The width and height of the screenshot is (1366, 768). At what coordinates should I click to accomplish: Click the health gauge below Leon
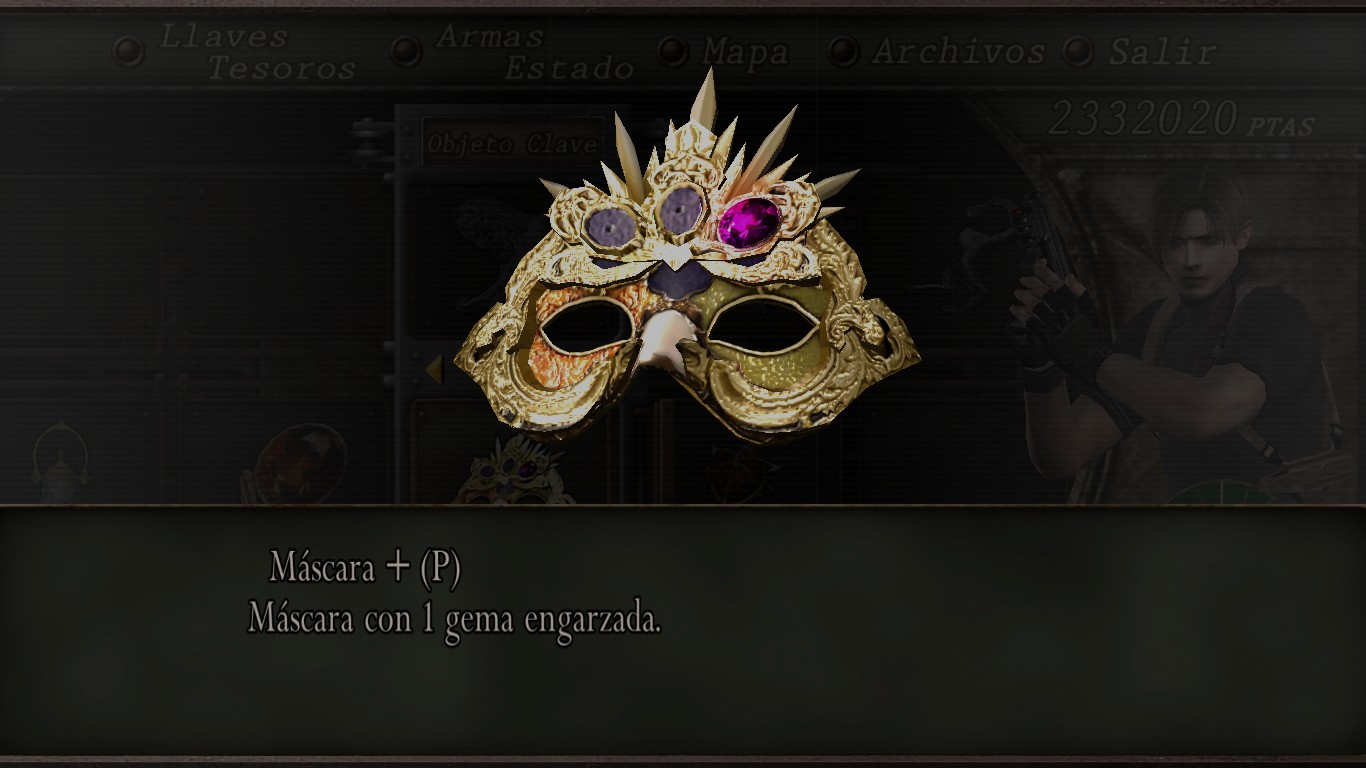click(x=1220, y=493)
